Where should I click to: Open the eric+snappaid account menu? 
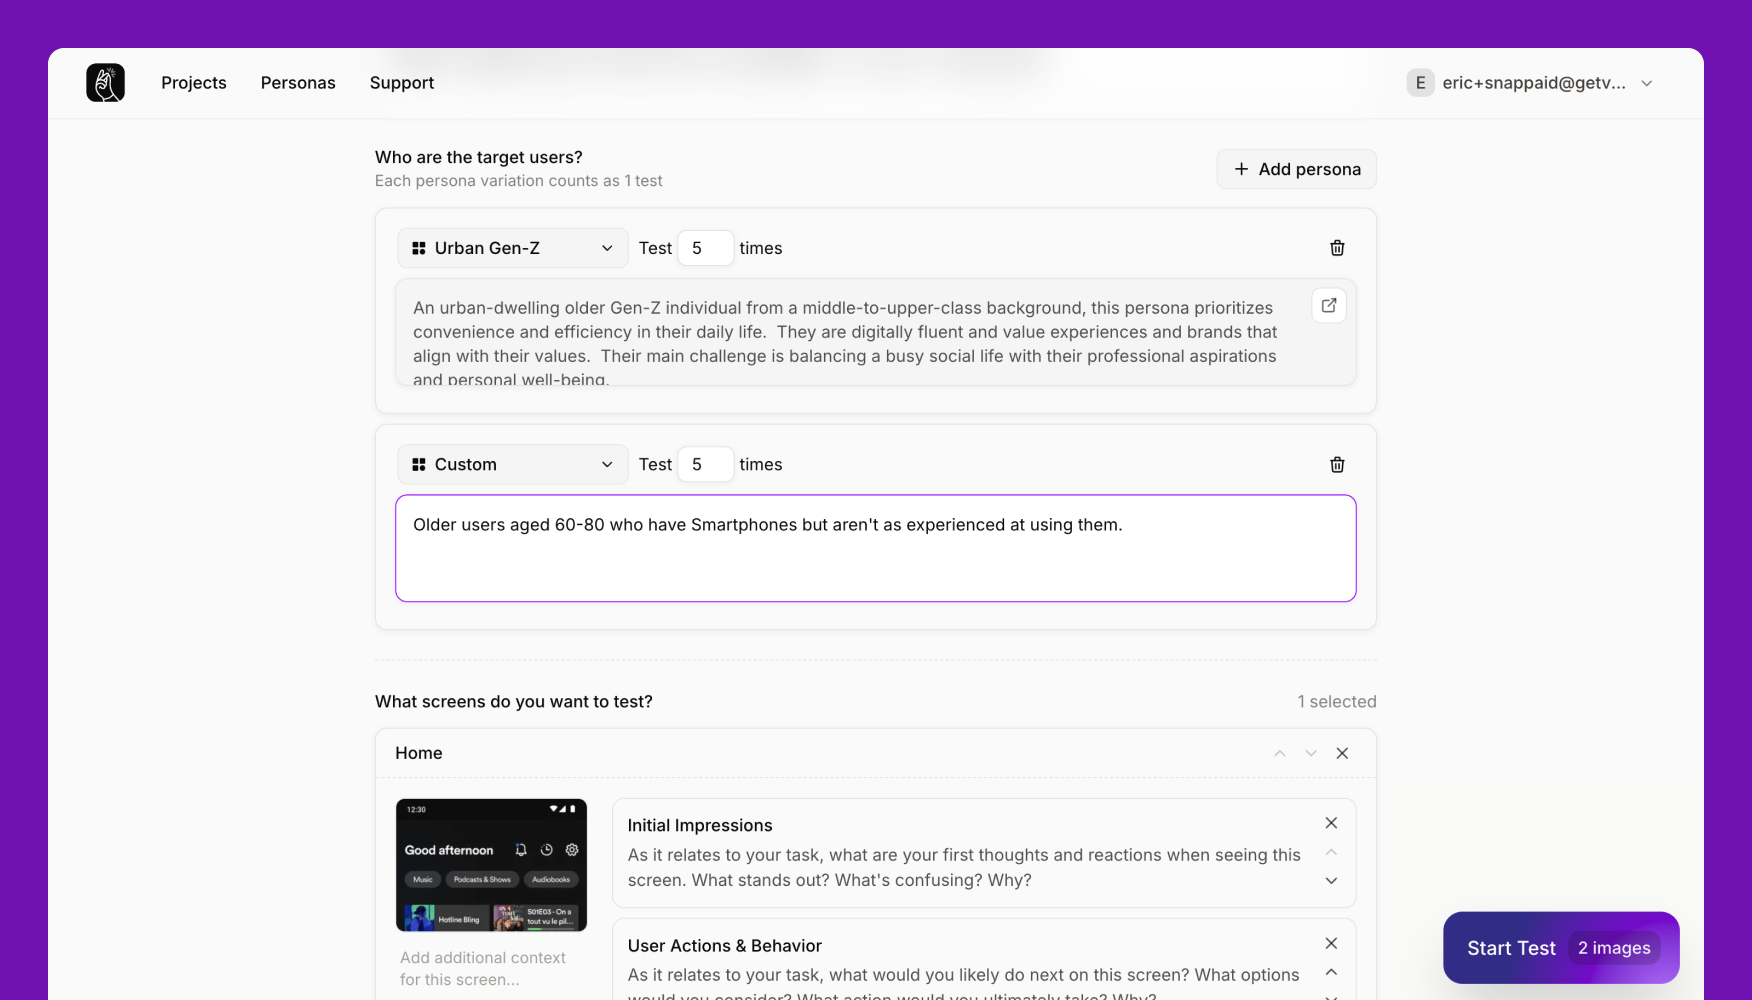pos(1530,82)
